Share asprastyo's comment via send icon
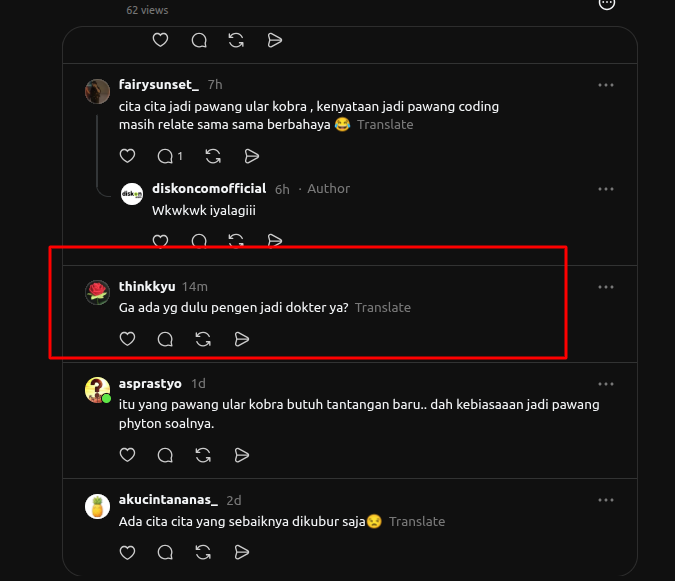 pos(242,455)
